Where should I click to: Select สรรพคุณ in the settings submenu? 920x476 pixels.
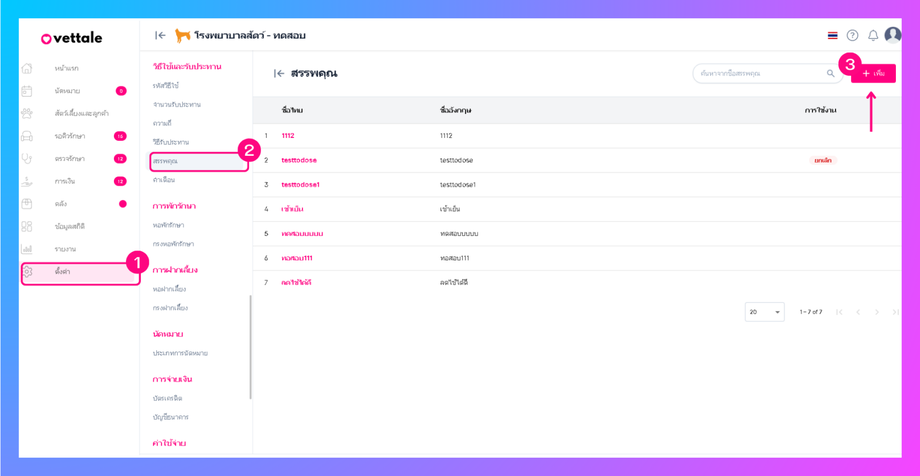tap(166, 161)
